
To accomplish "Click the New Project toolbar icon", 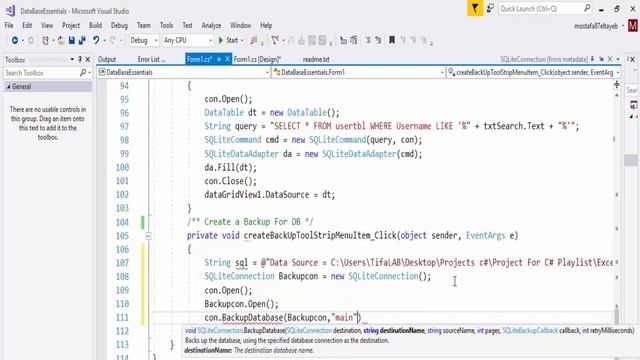I will pos(45,40).
